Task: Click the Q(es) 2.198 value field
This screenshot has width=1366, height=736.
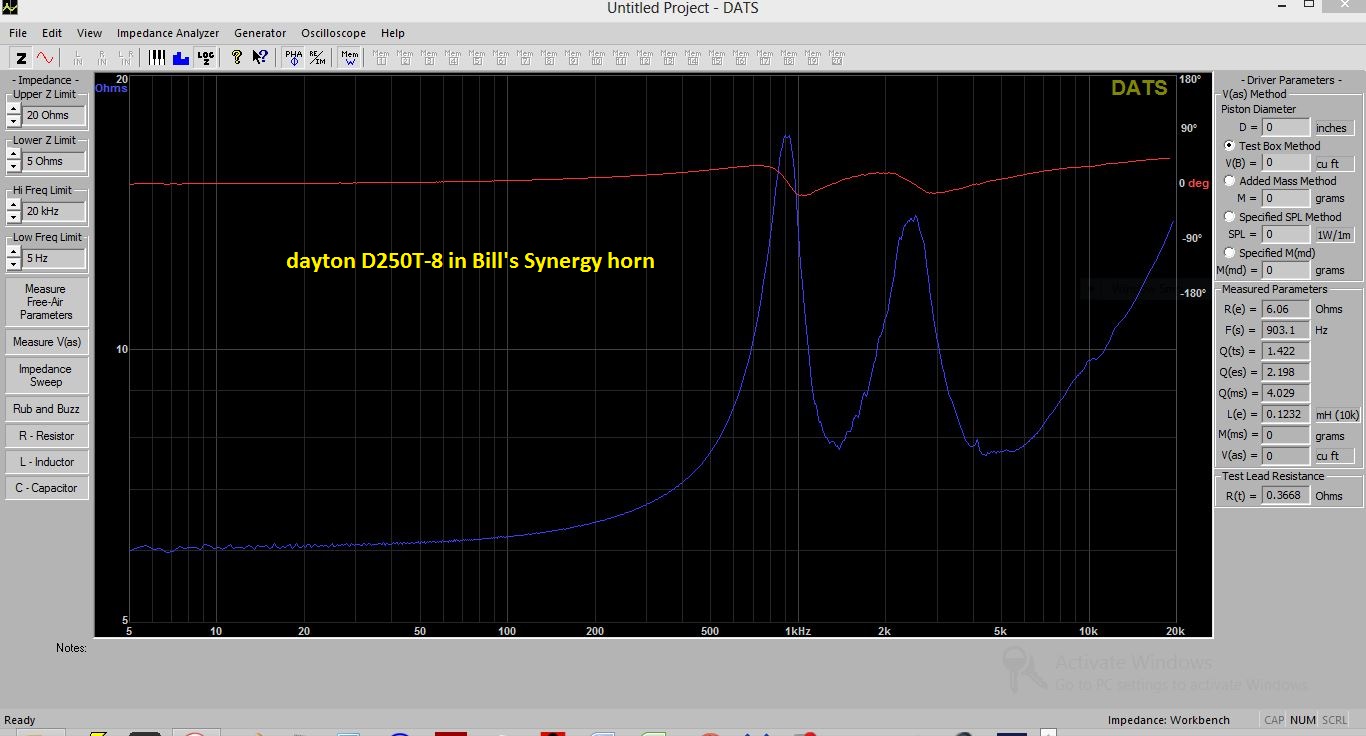Action: [x=1285, y=372]
